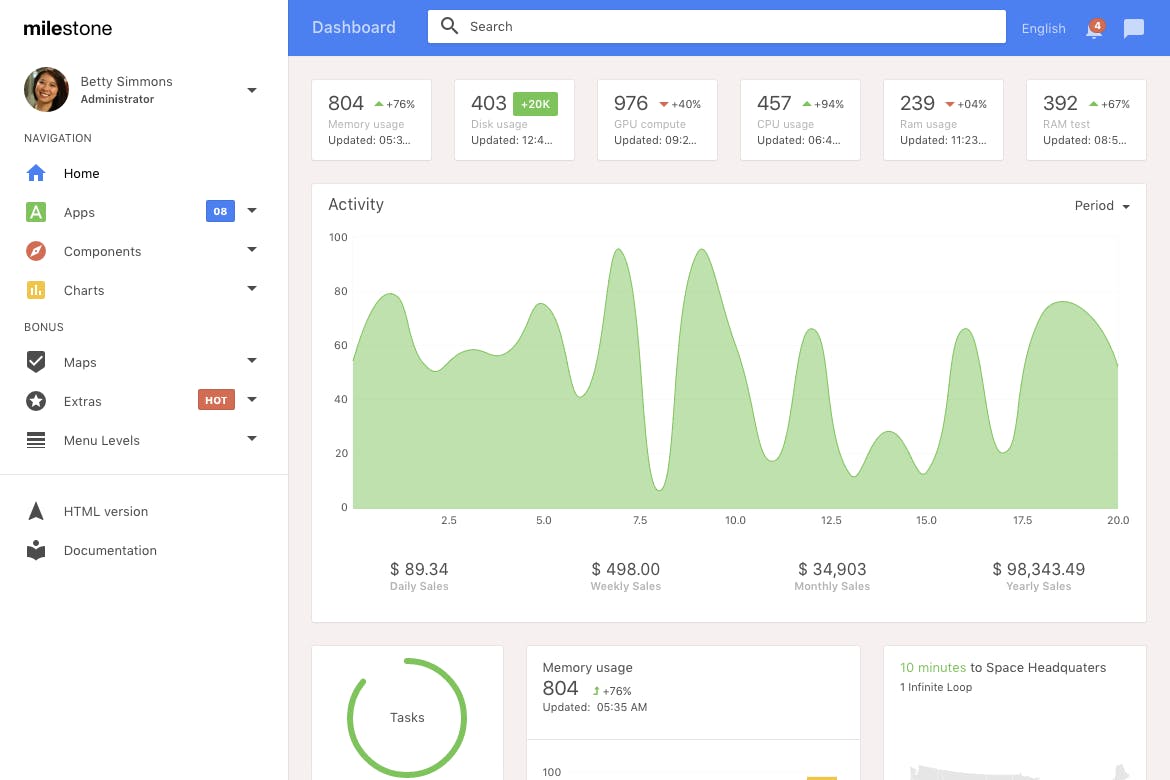The height and width of the screenshot is (780, 1170).
Task: Click the Components compass icon
Action: tap(36, 251)
